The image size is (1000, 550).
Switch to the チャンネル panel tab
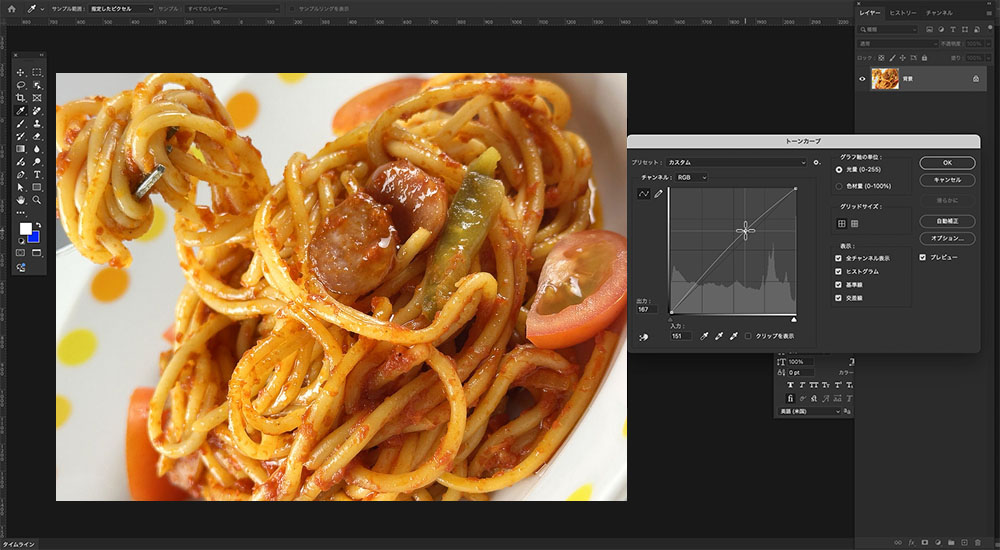939,13
